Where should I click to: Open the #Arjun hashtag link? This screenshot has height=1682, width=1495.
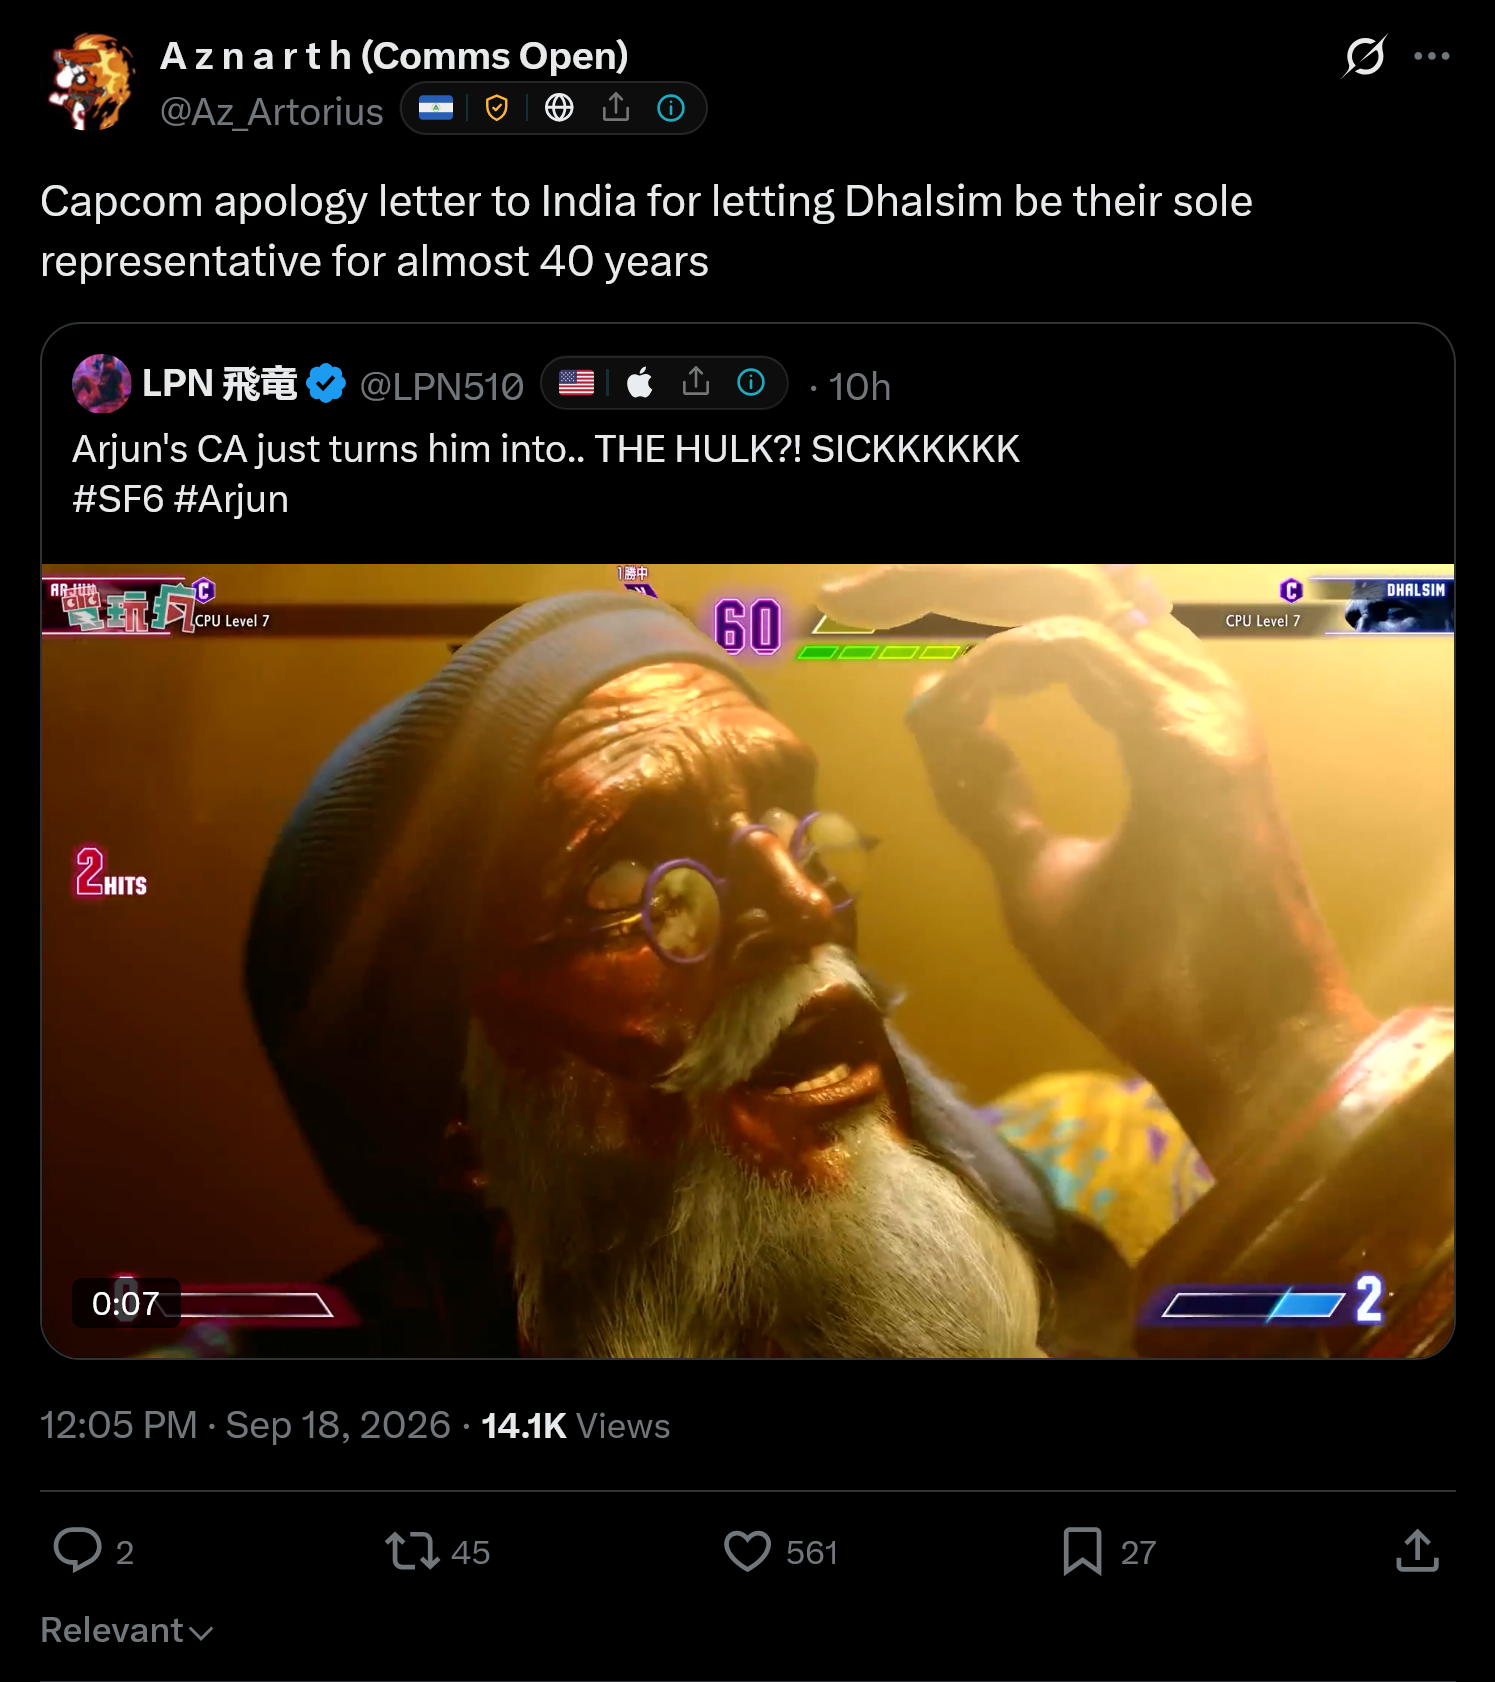click(x=231, y=499)
